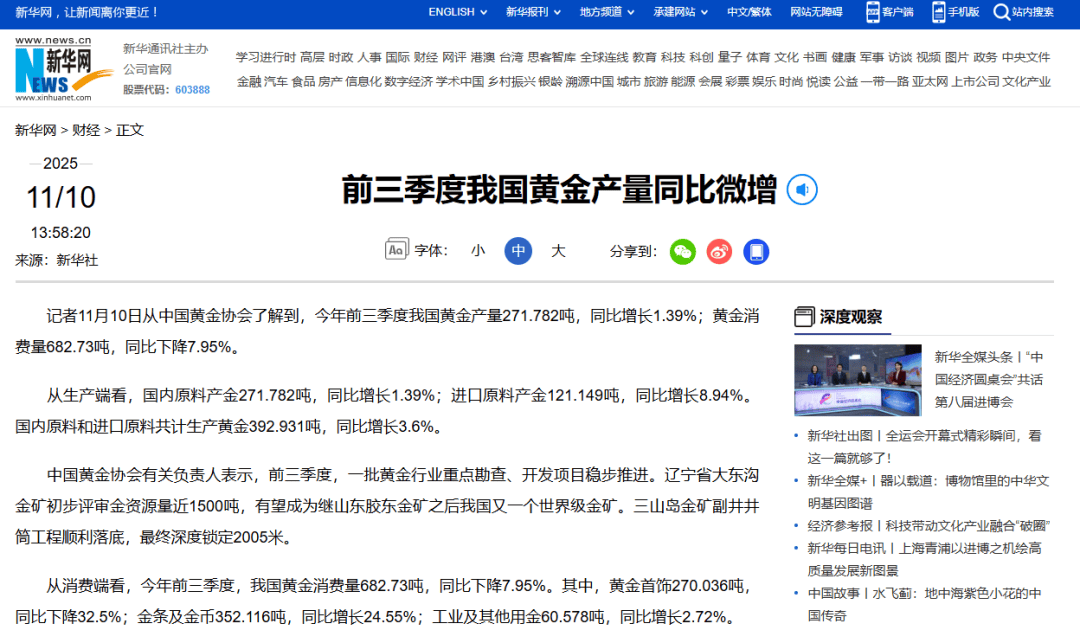
Task: Click the article title 前三季度我国黄金产量同比微增
Action: 559,190
